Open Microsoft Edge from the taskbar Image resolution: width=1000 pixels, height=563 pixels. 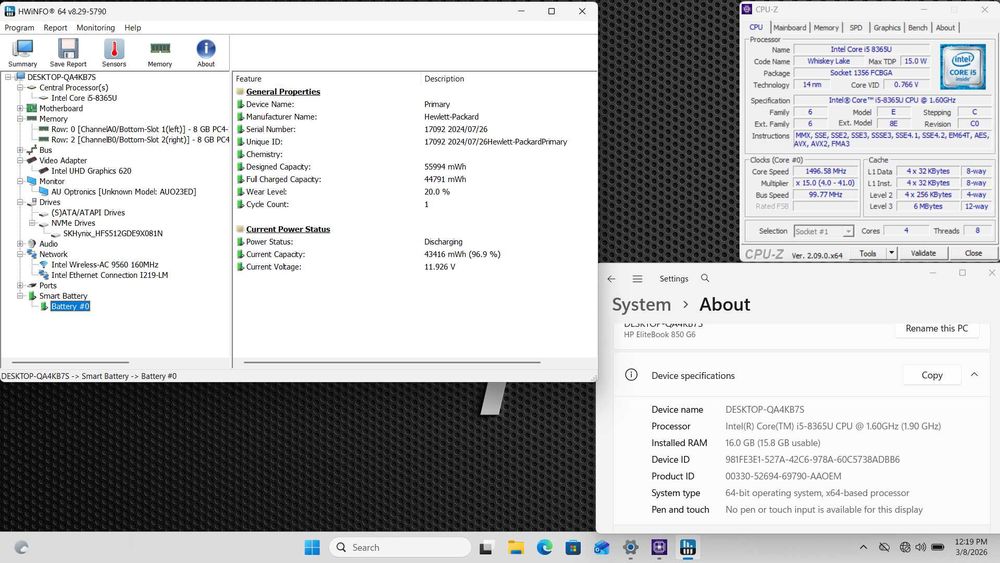click(x=544, y=547)
